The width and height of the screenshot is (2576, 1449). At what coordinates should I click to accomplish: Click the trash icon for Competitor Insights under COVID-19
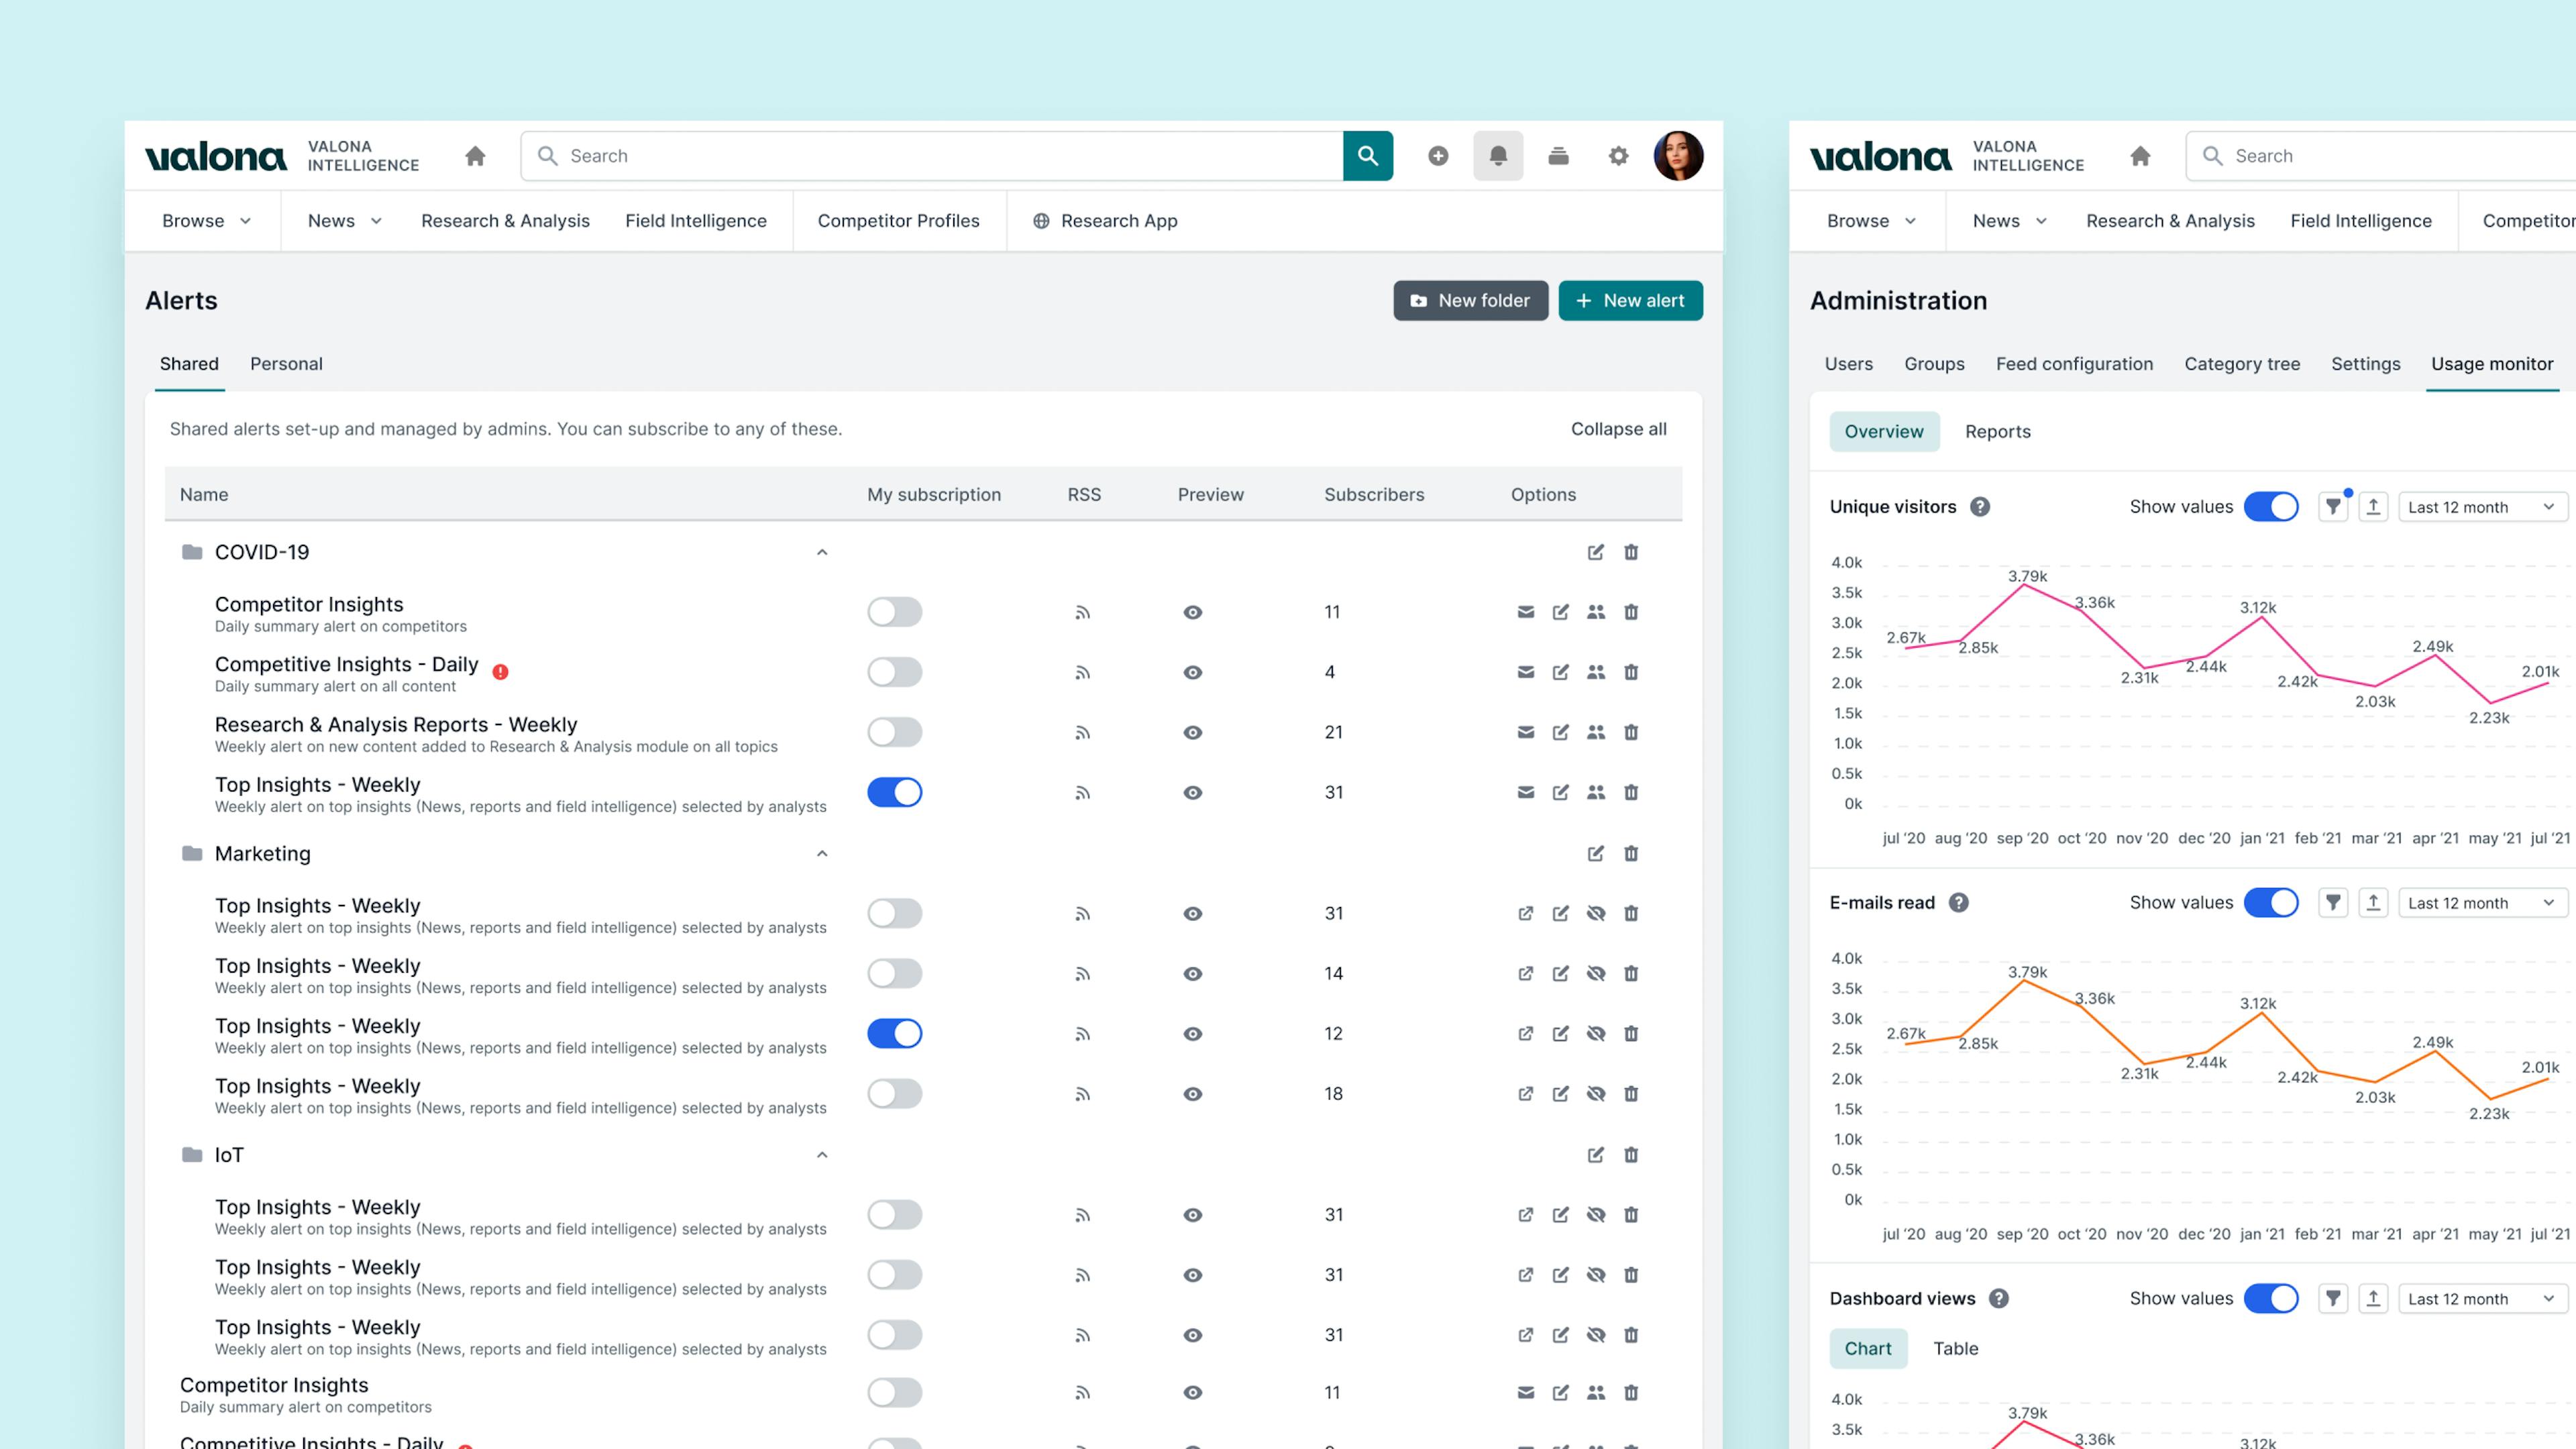pyautogui.click(x=1631, y=612)
